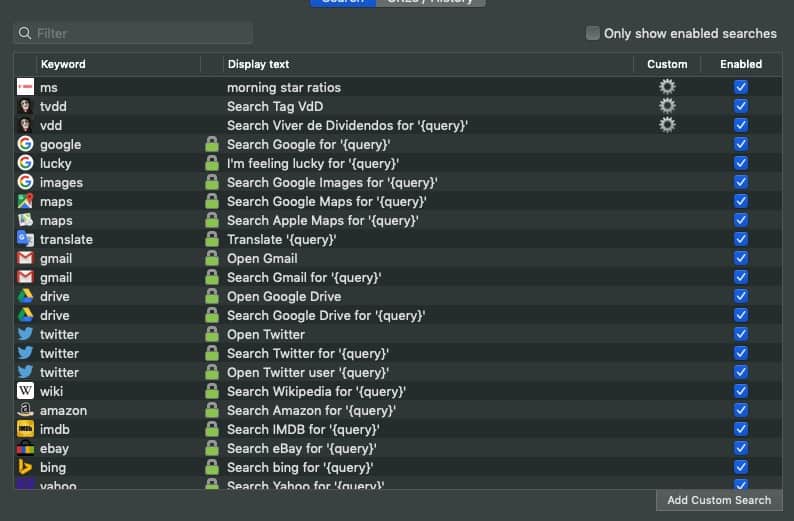Click the eBay icon in the keyword list
The image size is (794, 521).
[x=25, y=448]
